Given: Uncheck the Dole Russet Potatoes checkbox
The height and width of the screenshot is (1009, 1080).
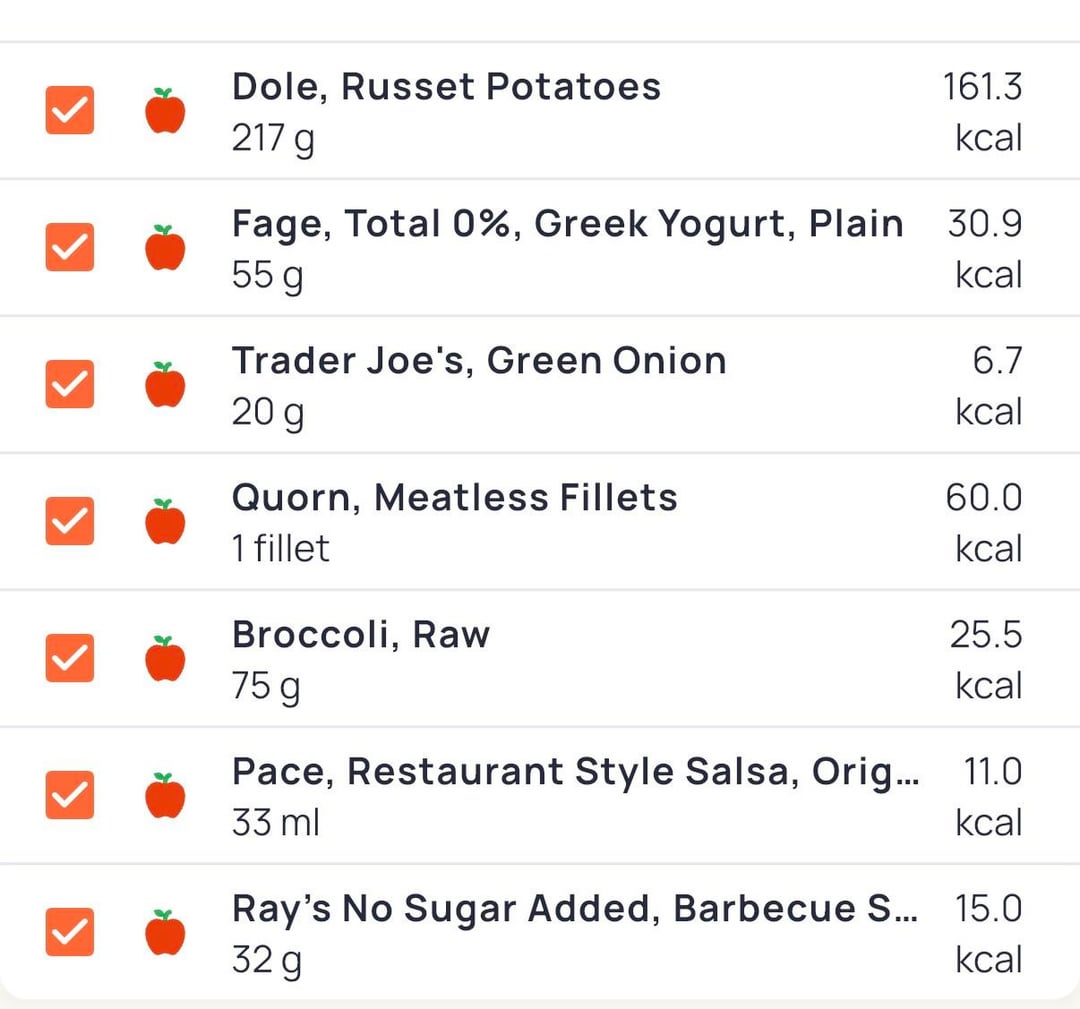Looking at the screenshot, I should coord(70,111).
